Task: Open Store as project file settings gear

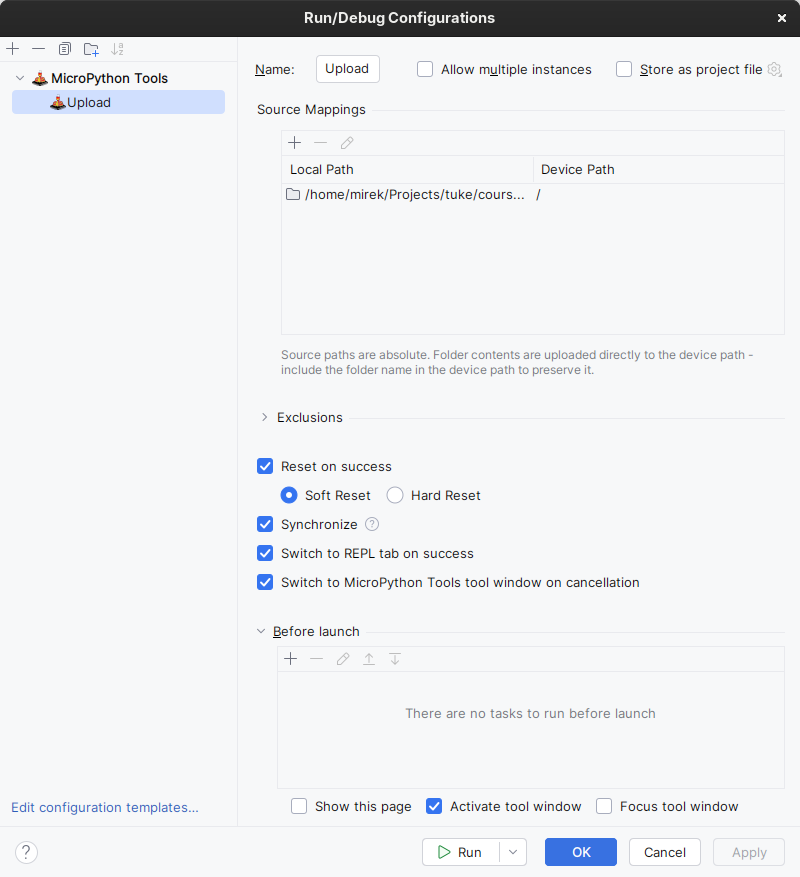Action: (x=775, y=69)
